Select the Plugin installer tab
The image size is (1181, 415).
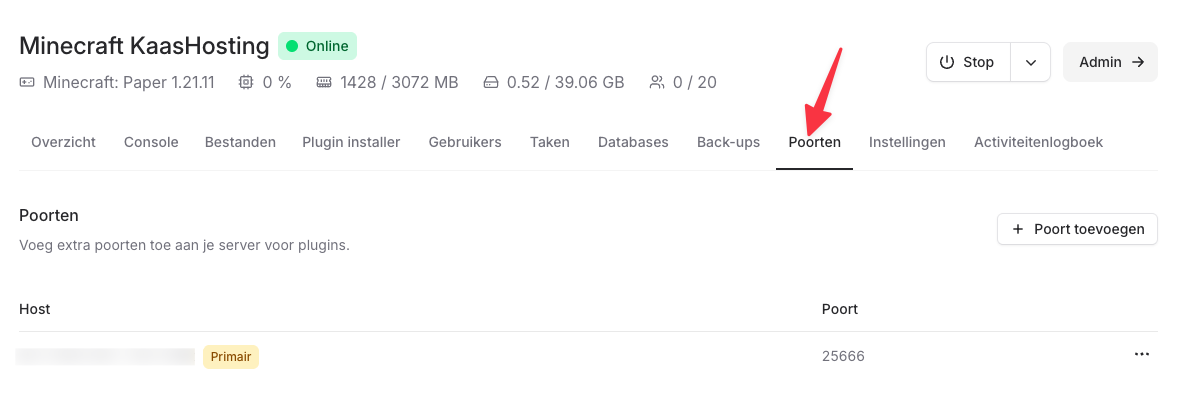tap(351, 142)
